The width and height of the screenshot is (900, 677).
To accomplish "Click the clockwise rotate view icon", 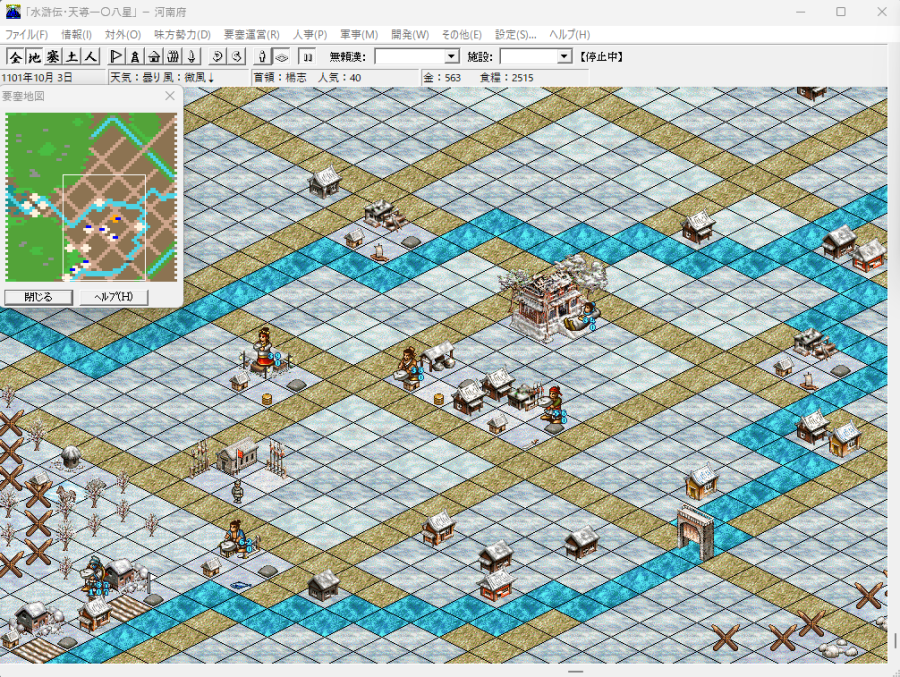I will [236, 57].
